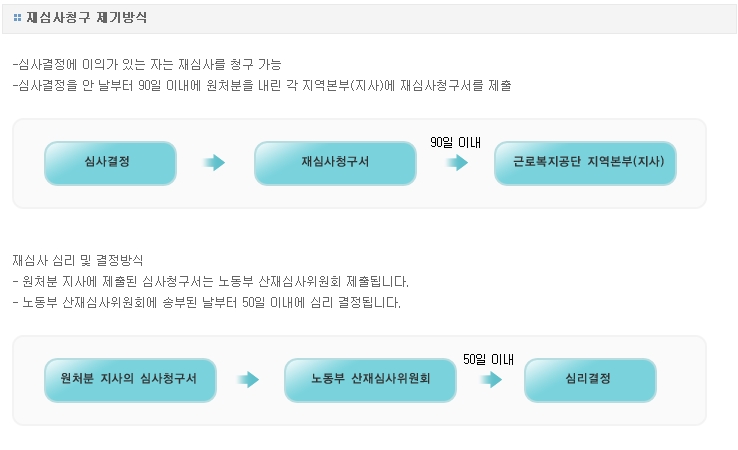This screenshot has width=738, height=450.
Task: Click the 원처분 지사의 심사청구서 box
Action: [130, 380]
